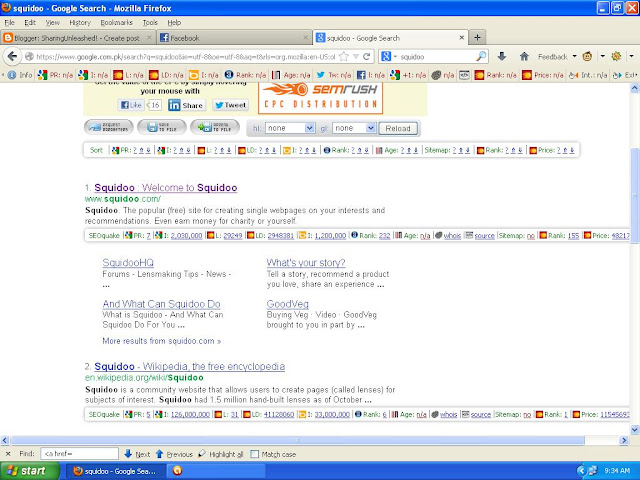640x480 pixels.
Task: Click the Request parameters button
Action: [x=109, y=127]
